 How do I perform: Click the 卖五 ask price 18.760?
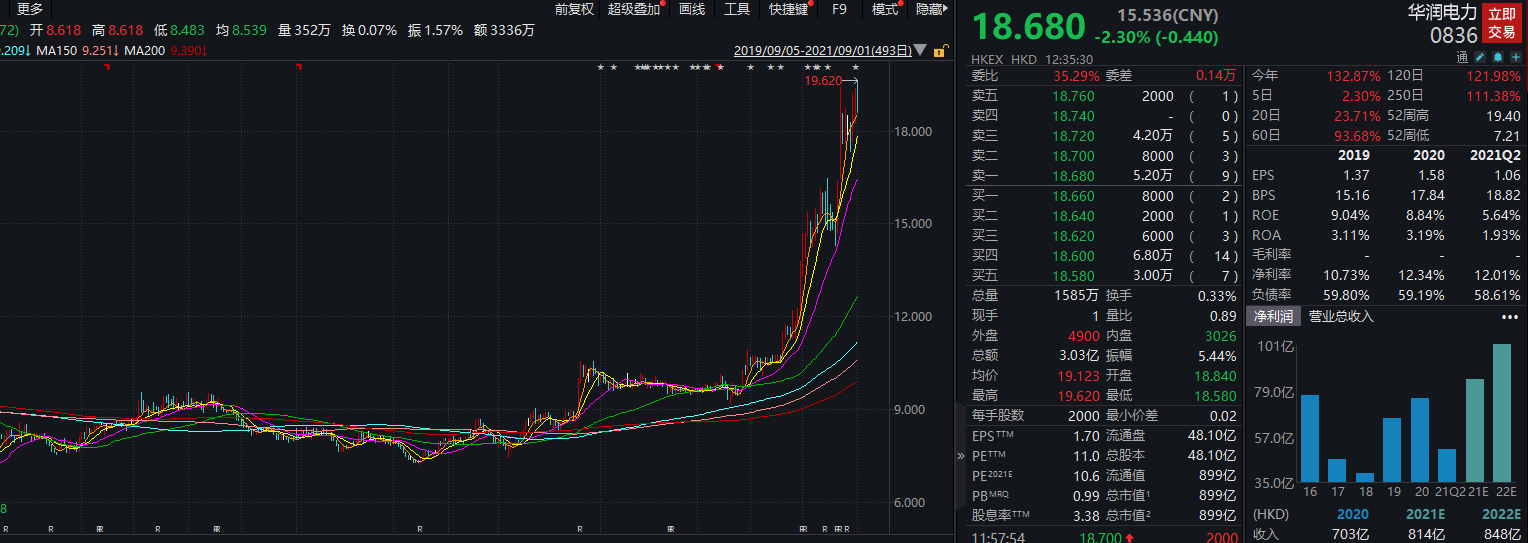coord(1073,96)
